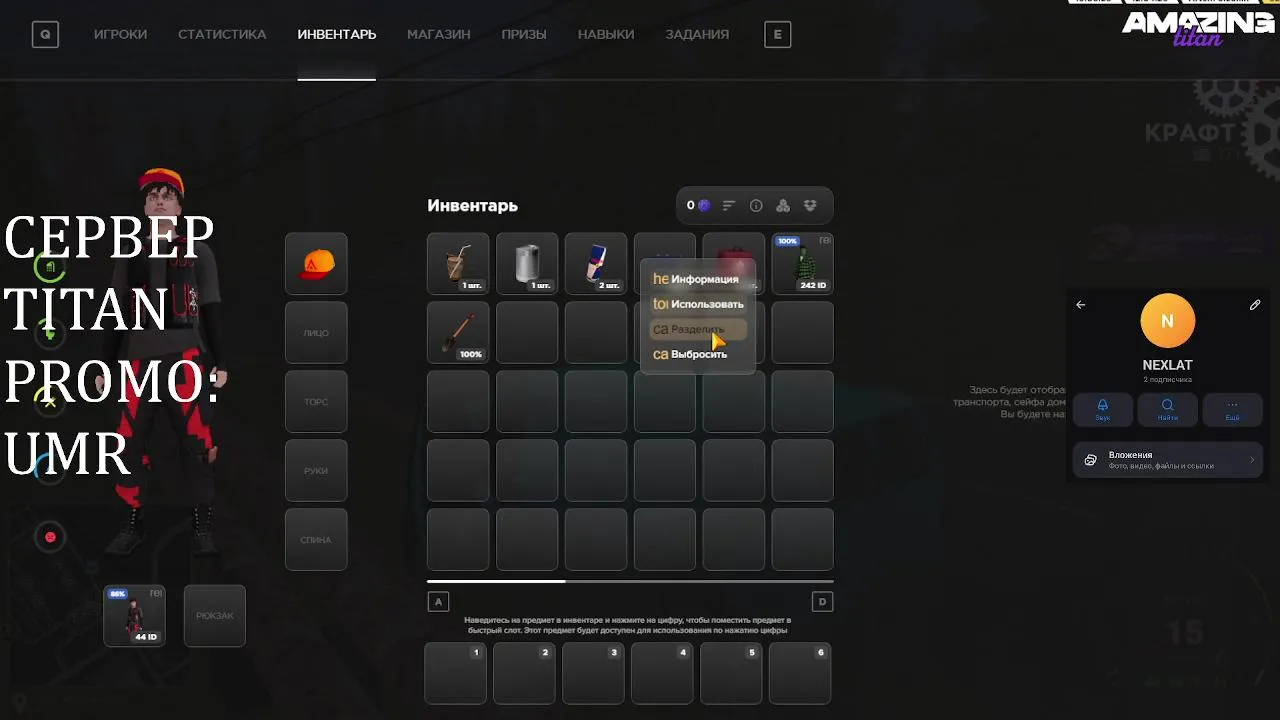Click quick slot 6
Image resolution: width=1280 pixels, height=720 pixels.
click(x=800, y=673)
